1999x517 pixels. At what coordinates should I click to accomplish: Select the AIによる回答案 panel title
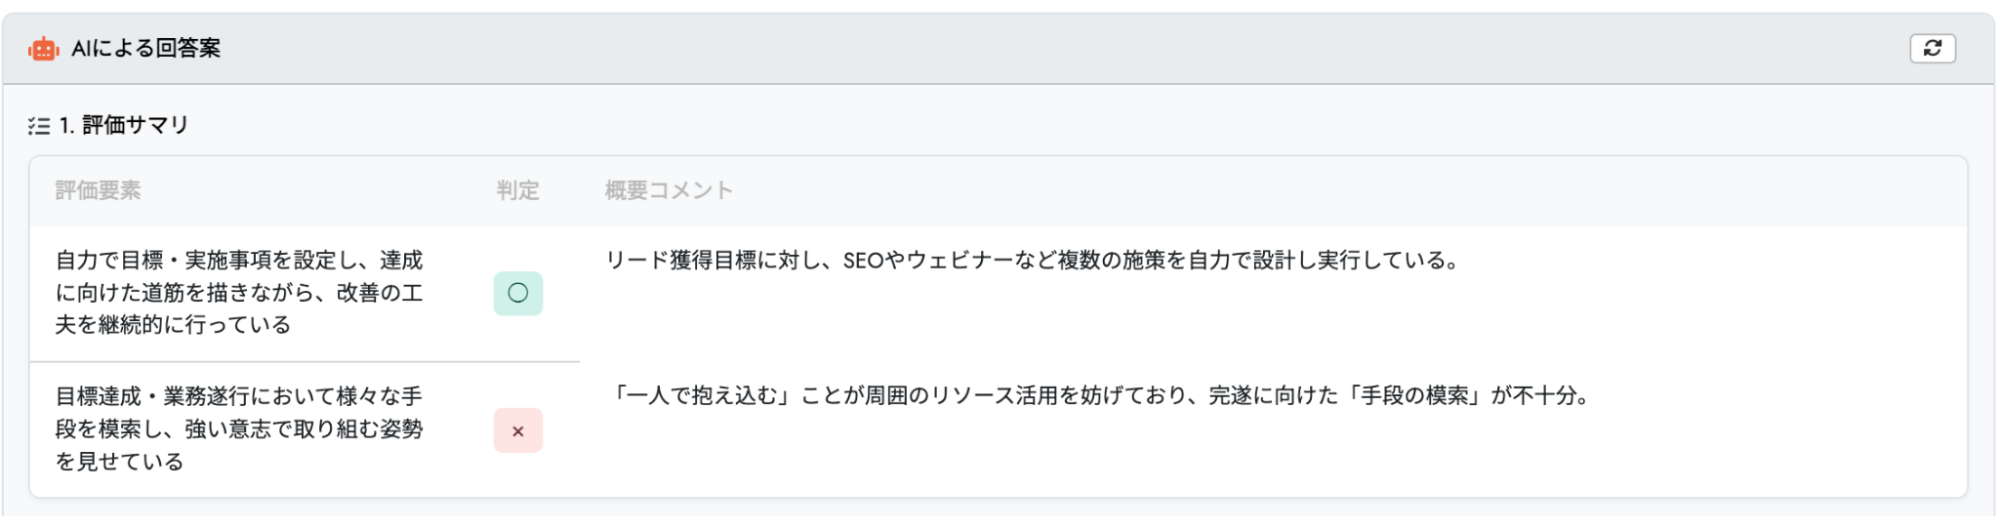click(146, 48)
